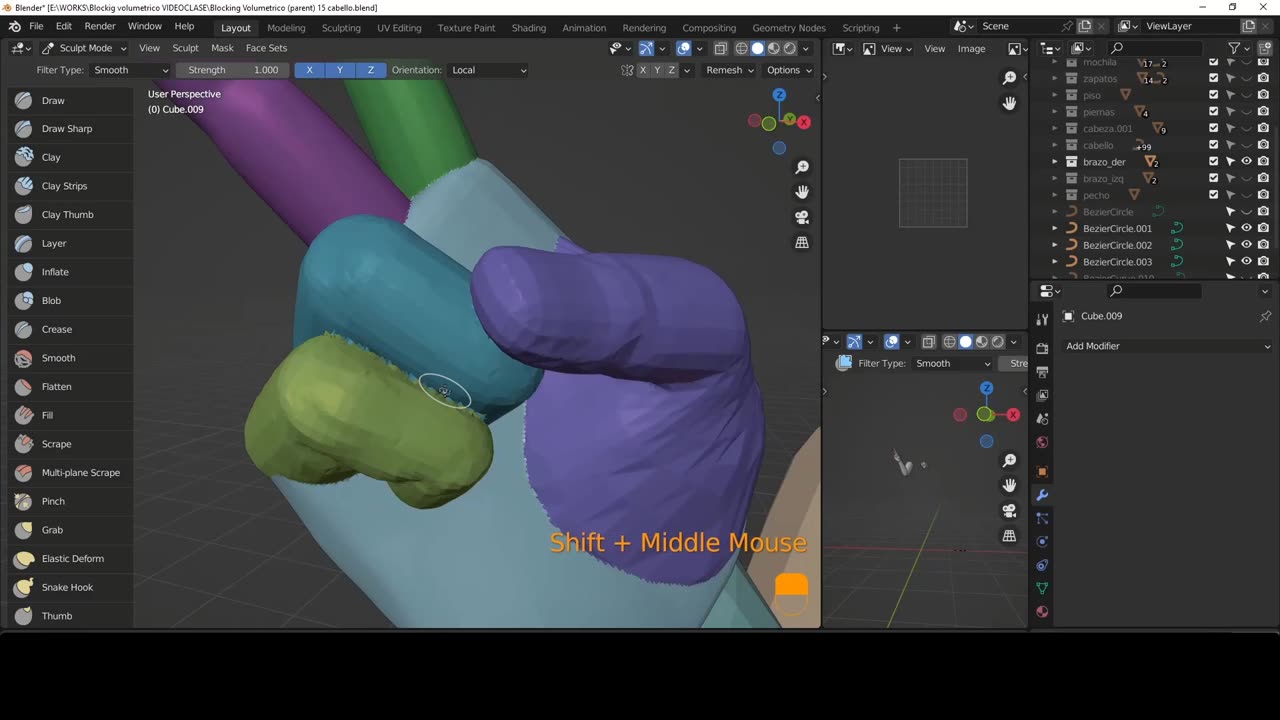Select the Flatten brush
Image resolution: width=1280 pixels, height=720 pixels.
pyautogui.click(x=70, y=387)
